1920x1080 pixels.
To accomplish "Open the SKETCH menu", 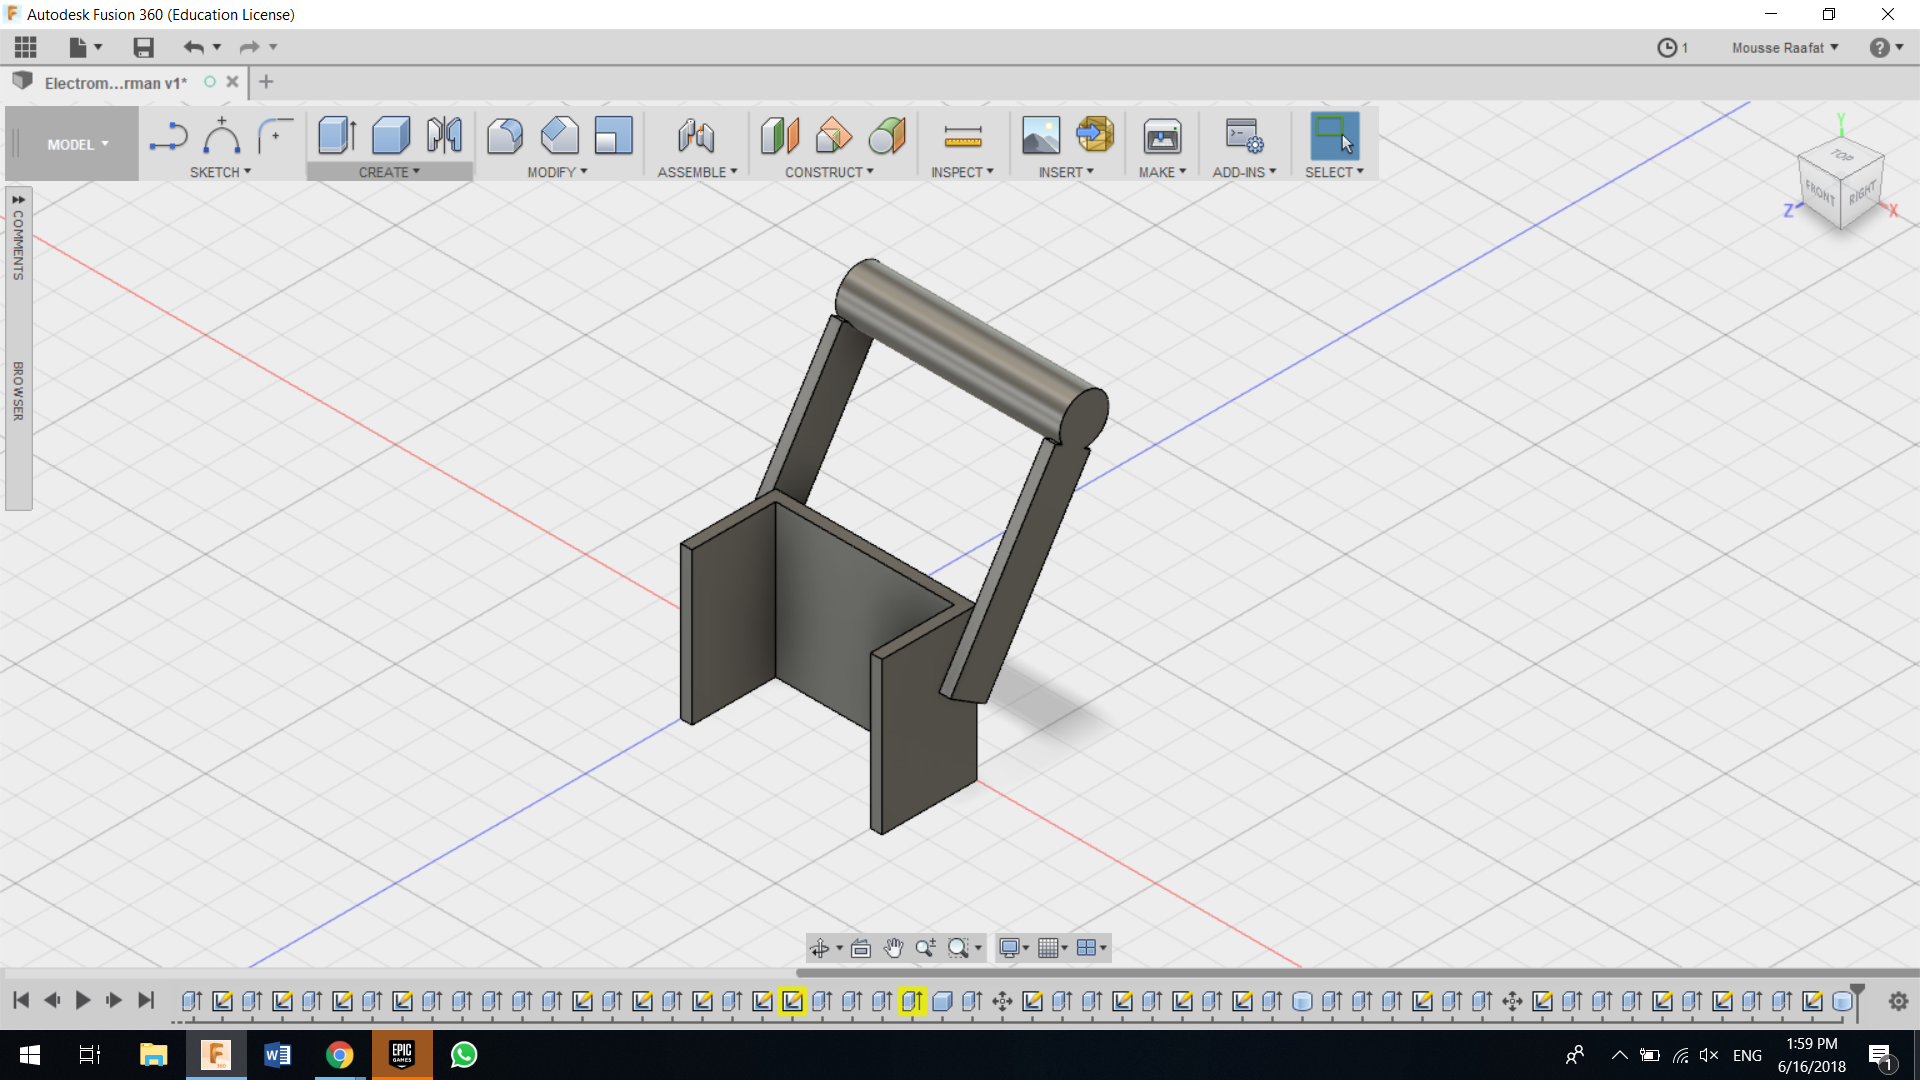I will tap(220, 172).
